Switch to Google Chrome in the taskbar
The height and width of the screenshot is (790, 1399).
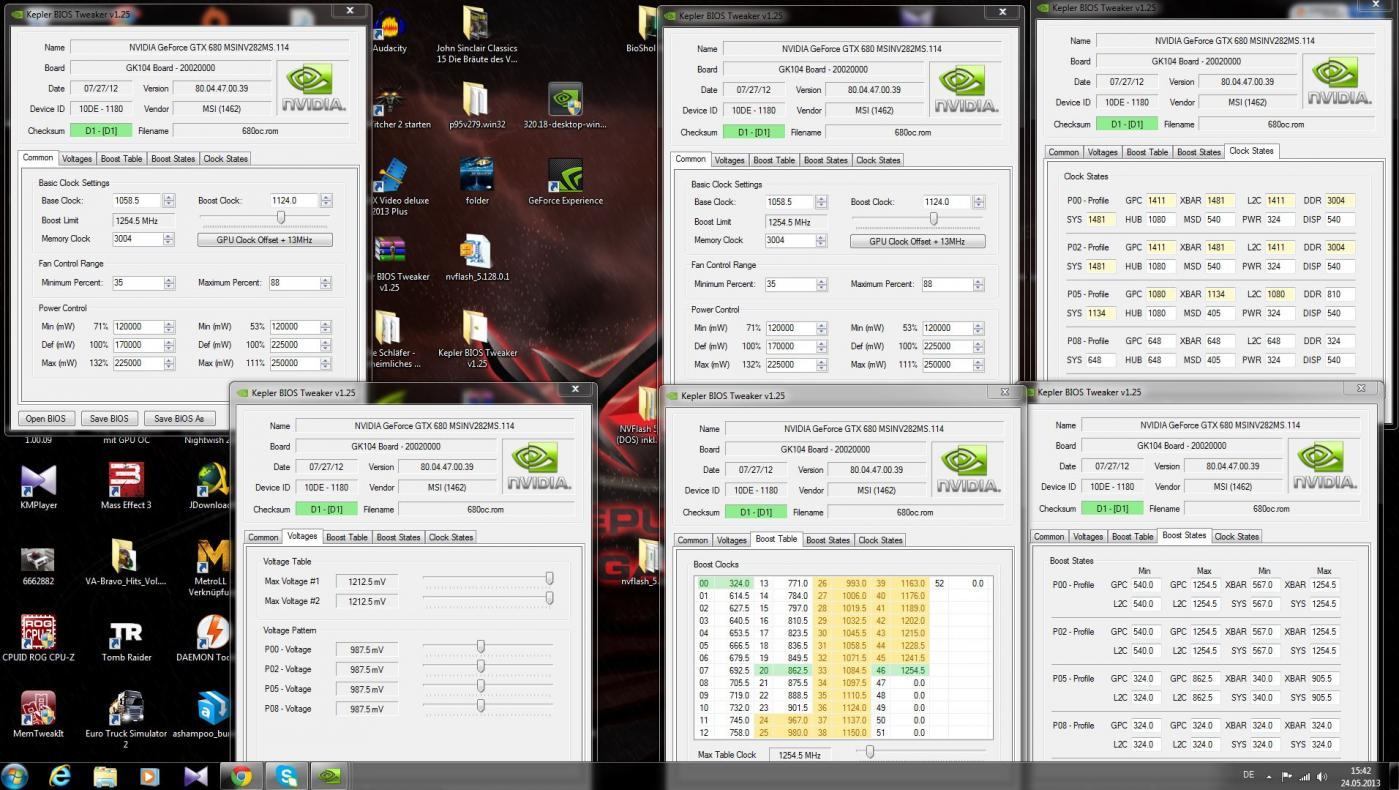241,775
